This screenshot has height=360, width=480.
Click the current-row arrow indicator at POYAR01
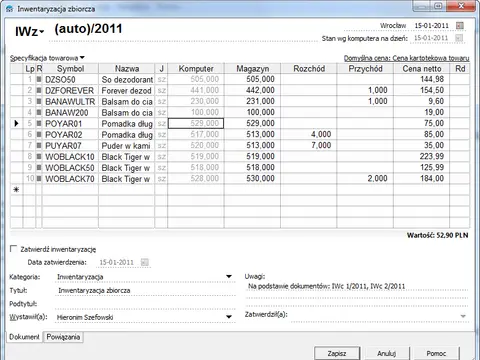pyautogui.click(x=16, y=123)
